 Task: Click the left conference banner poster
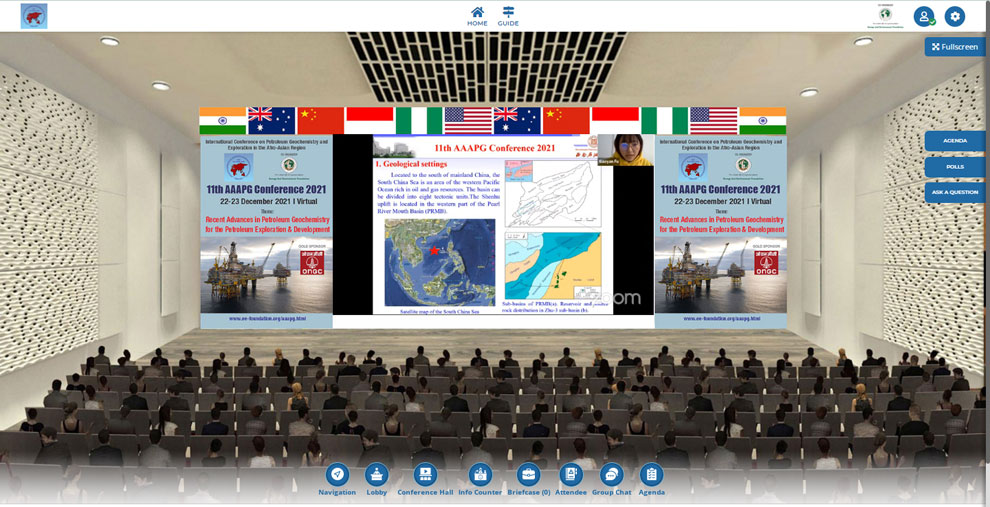point(266,231)
